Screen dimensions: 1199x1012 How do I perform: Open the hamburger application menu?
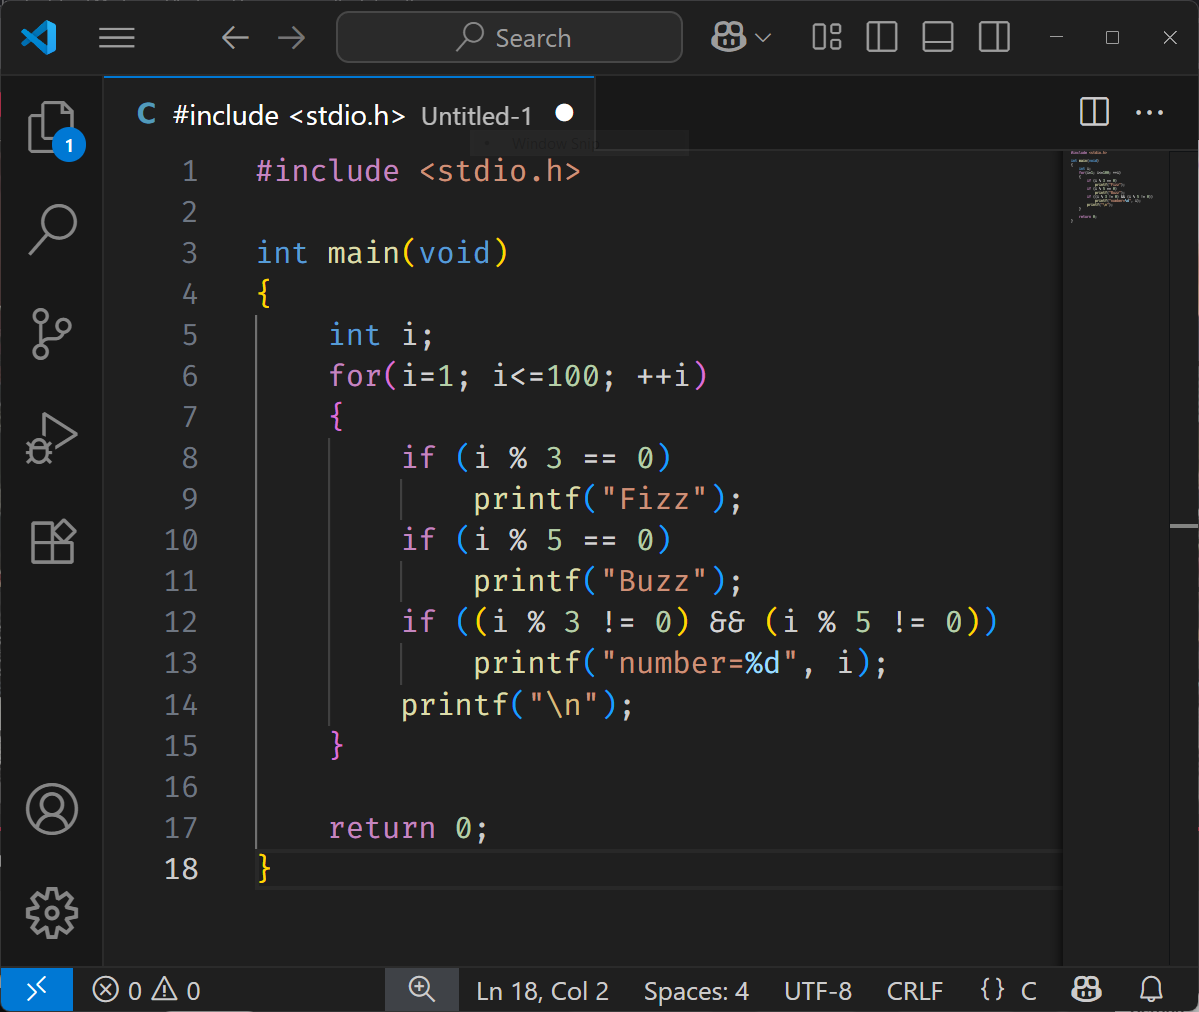pos(116,37)
